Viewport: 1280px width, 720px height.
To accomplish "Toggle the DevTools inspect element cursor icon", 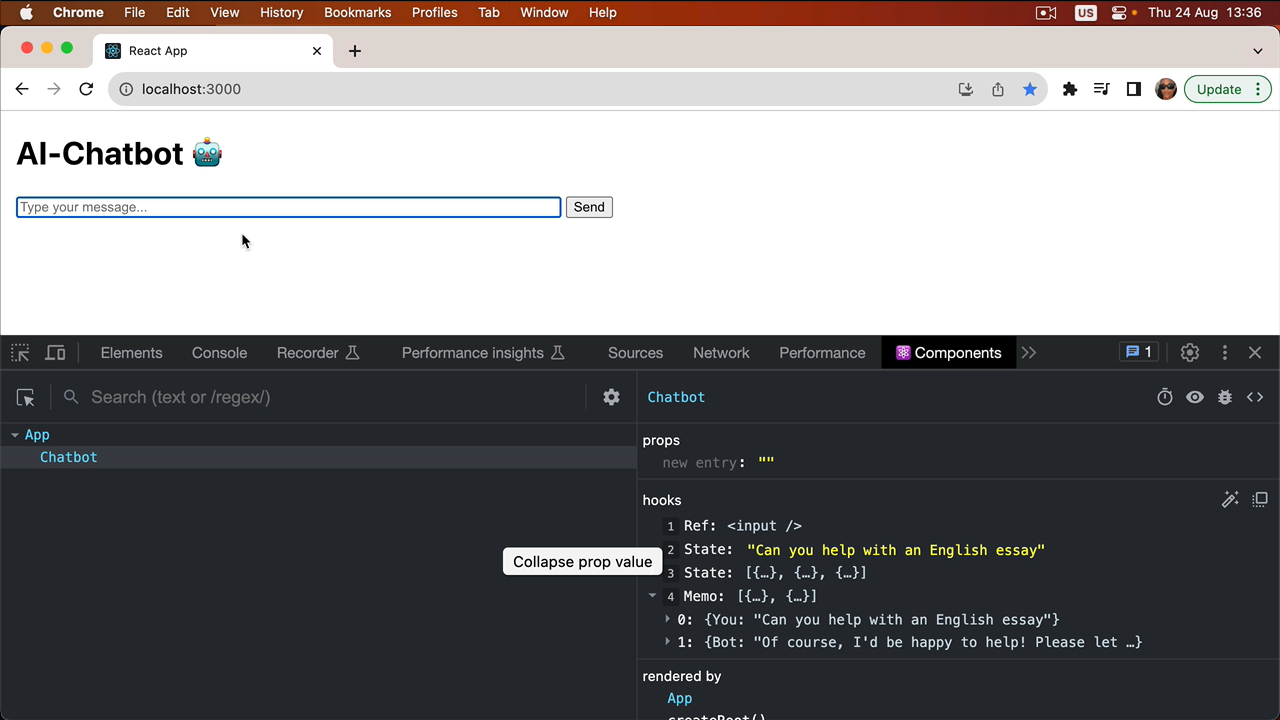I will click(x=20, y=353).
